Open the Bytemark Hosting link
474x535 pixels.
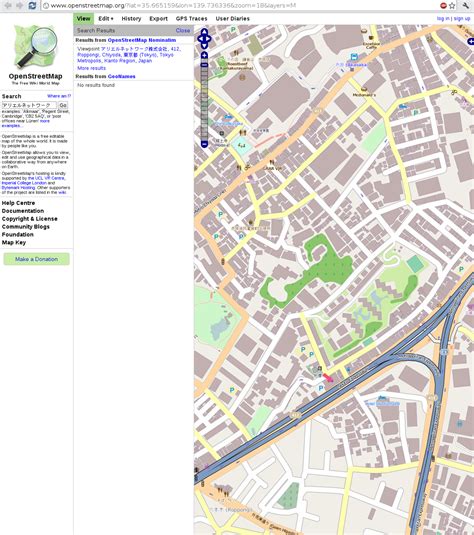pyautogui.click(x=18, y=188)
